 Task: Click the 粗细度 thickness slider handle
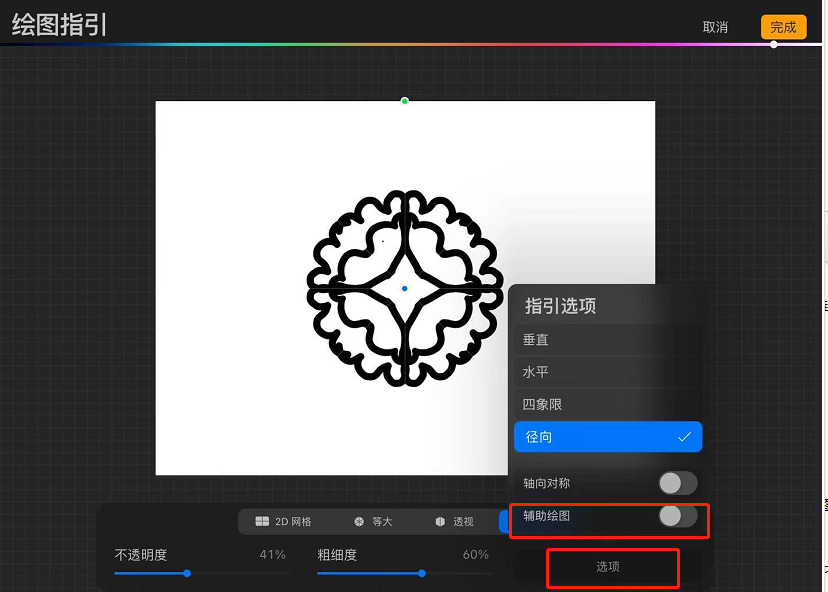[421, 573]
